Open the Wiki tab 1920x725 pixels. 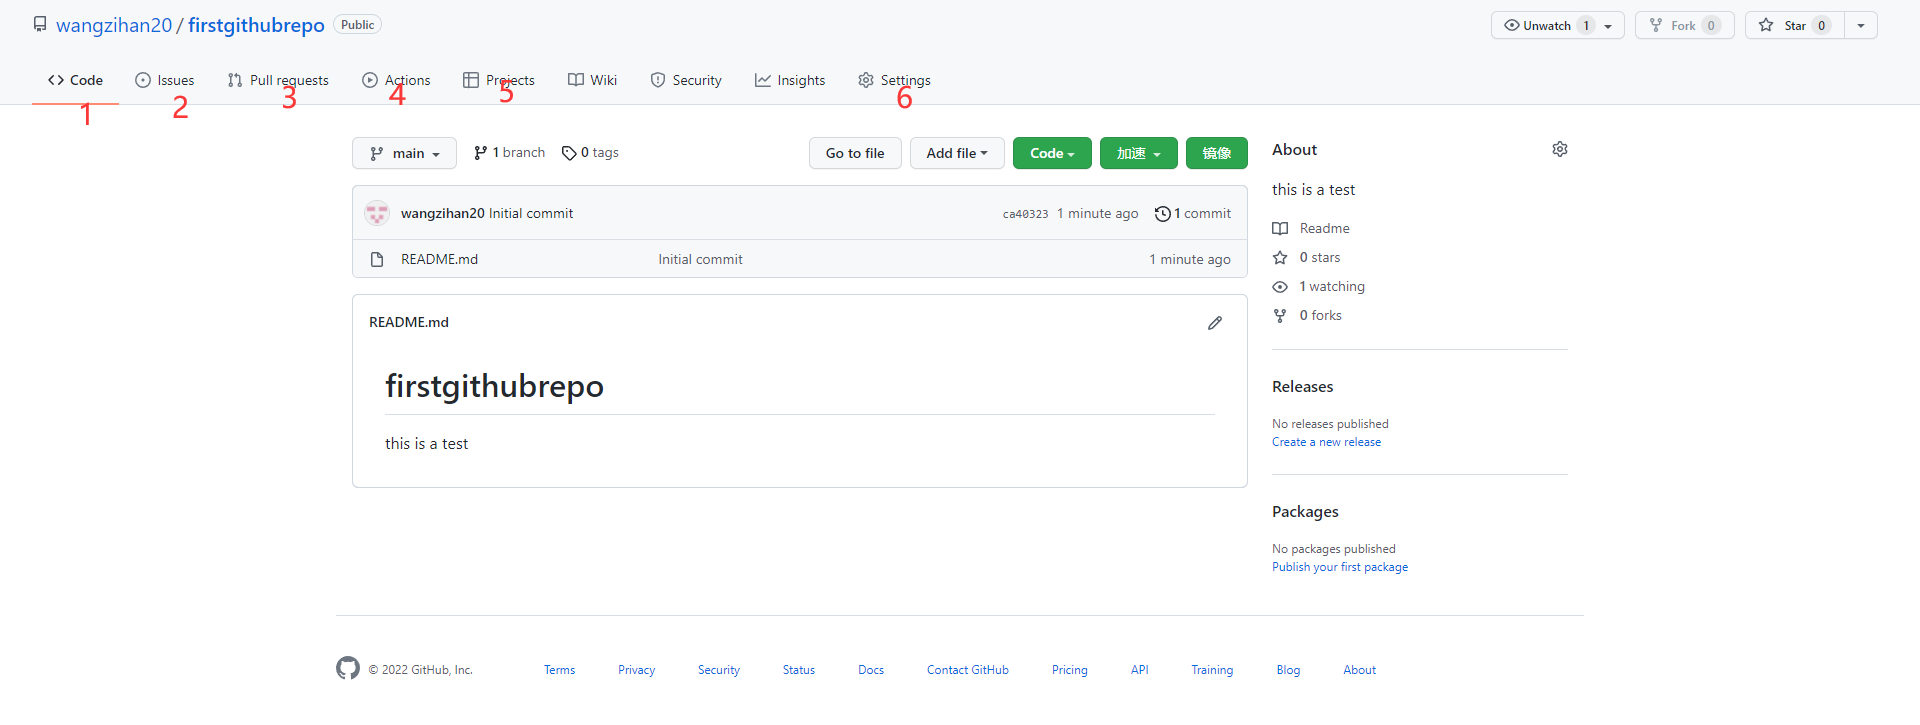592,80
